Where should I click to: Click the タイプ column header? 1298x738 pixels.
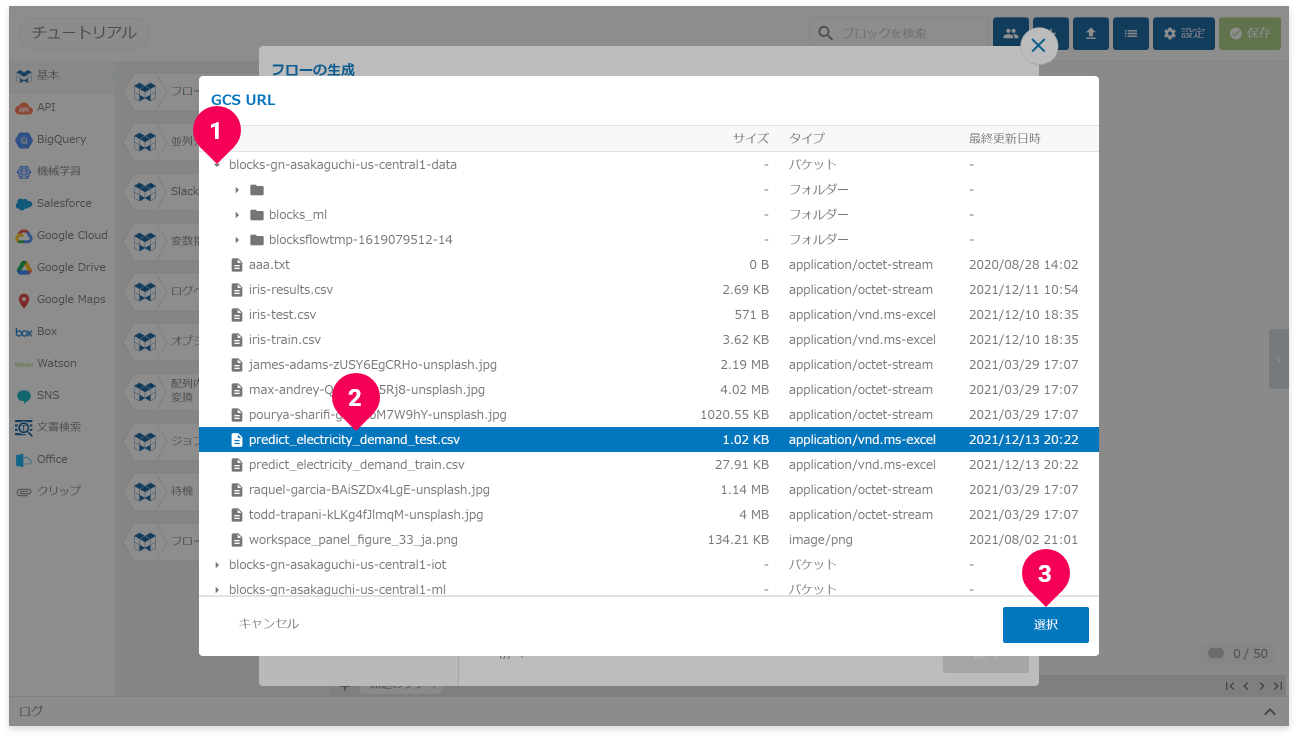coord(807,139)
